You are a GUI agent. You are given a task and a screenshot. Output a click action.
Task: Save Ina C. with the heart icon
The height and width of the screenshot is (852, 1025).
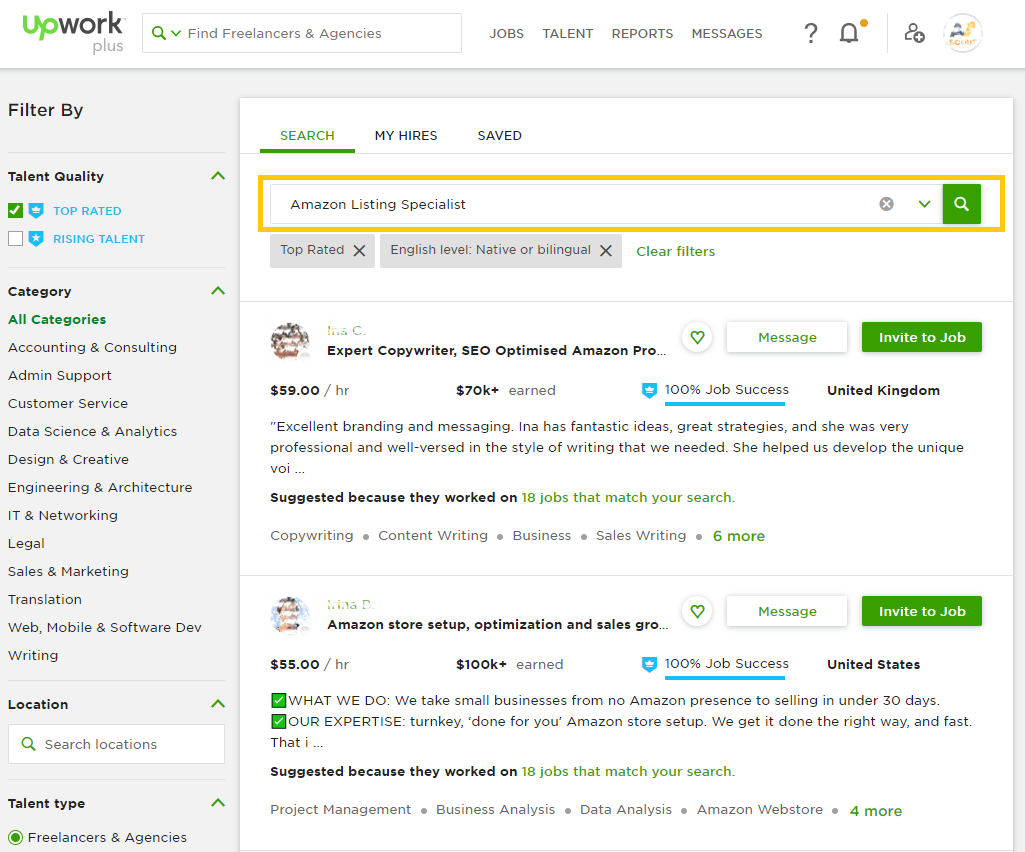click(x=697, y=337)
